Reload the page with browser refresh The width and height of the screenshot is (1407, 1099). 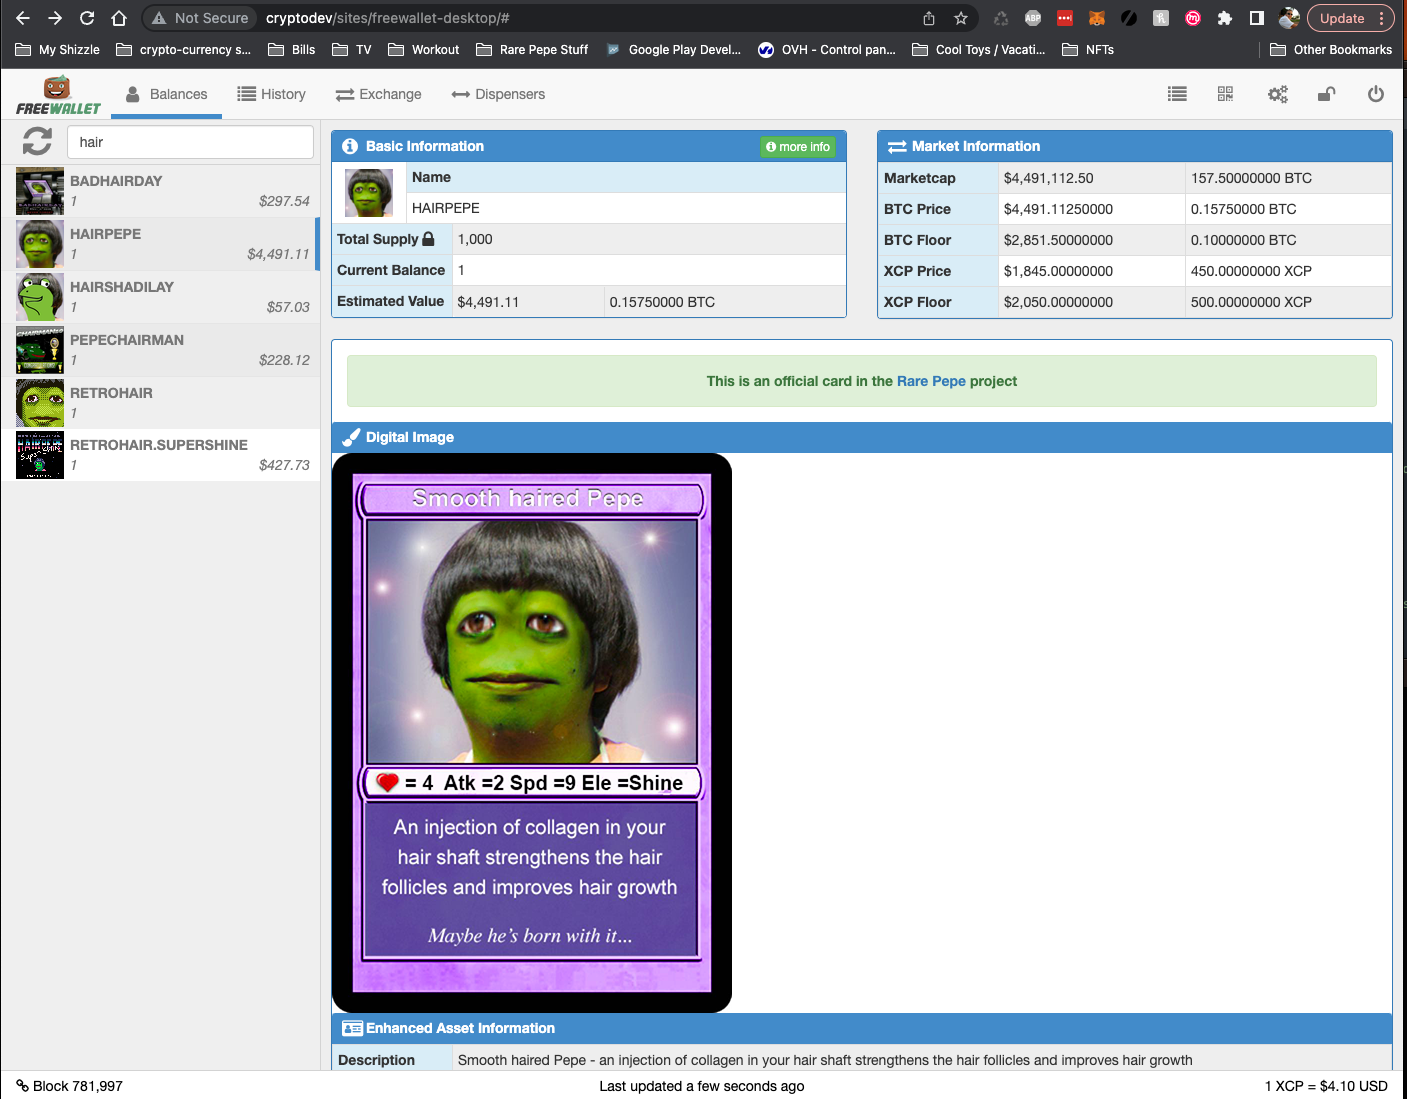point(87,18)
